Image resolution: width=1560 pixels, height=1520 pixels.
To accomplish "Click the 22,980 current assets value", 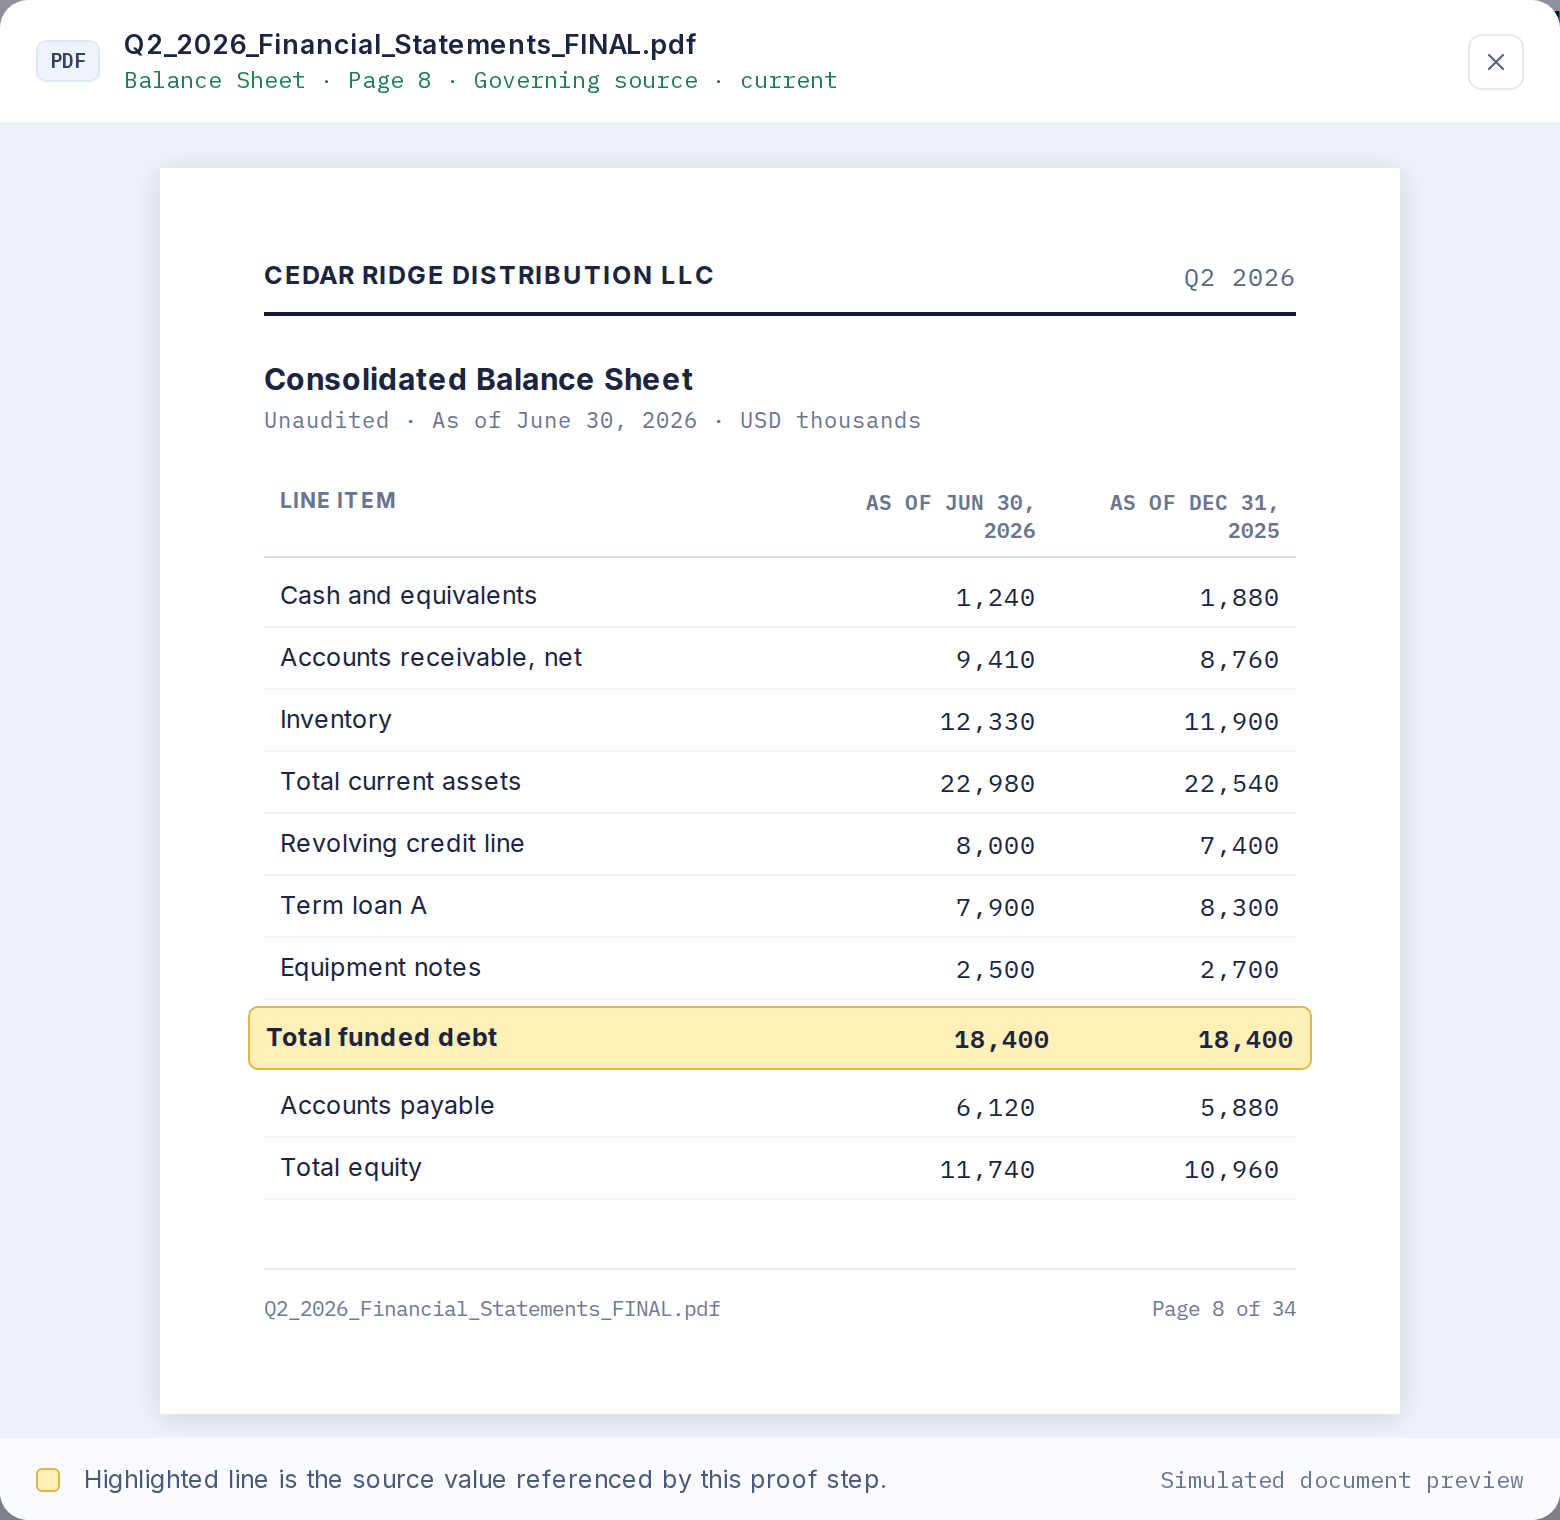I will tap(987, 784).
